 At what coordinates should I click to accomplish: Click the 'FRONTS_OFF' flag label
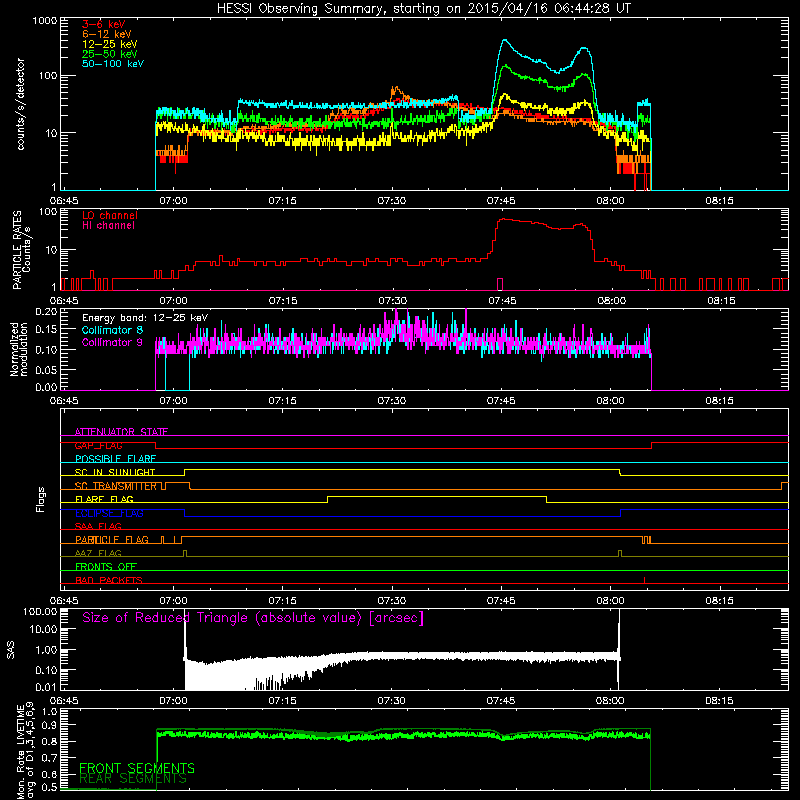point(106,566)
